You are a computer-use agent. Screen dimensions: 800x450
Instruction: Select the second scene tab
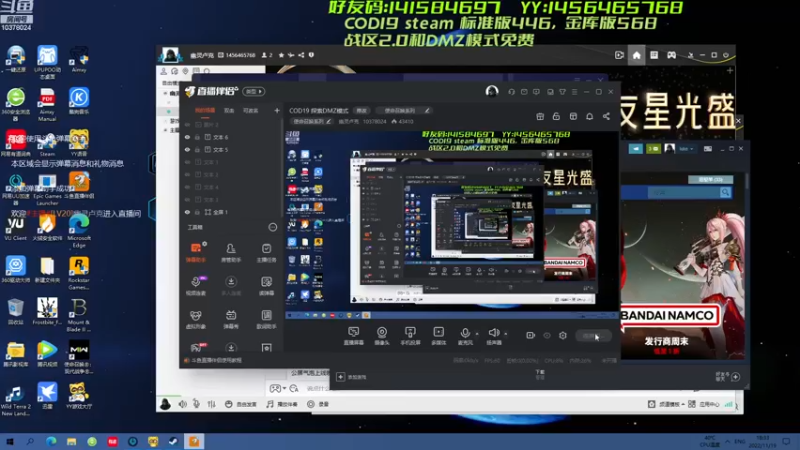coord(229,110)
